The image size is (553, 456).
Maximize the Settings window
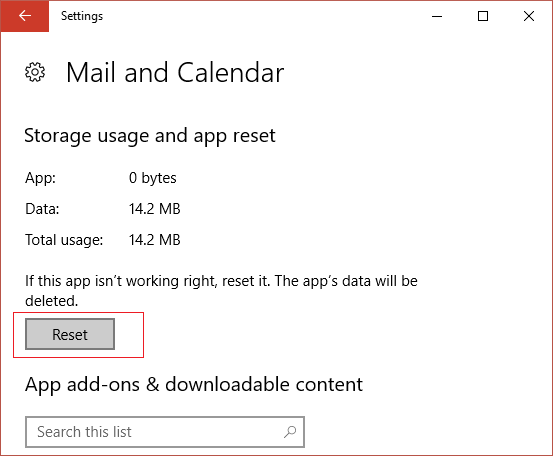[x=483, y=16]
